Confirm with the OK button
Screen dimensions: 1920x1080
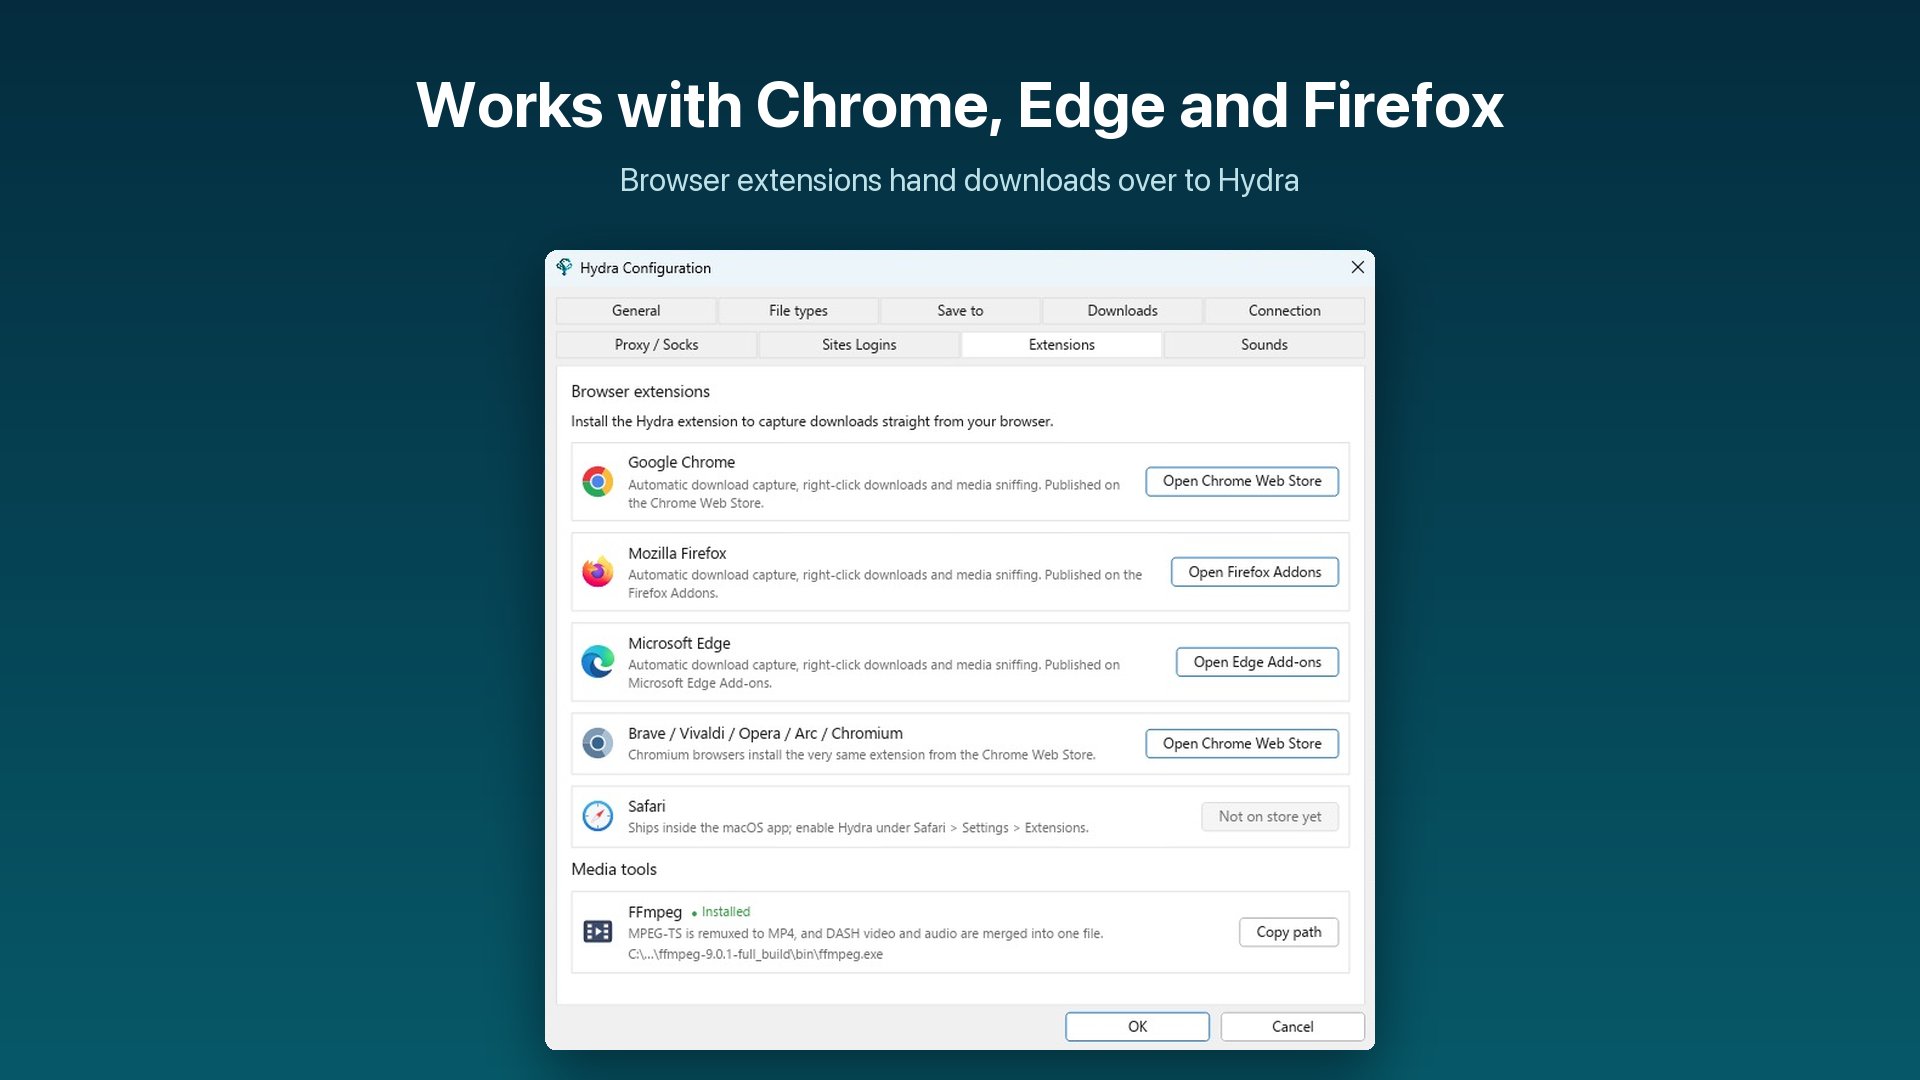pos(1137,1027)
